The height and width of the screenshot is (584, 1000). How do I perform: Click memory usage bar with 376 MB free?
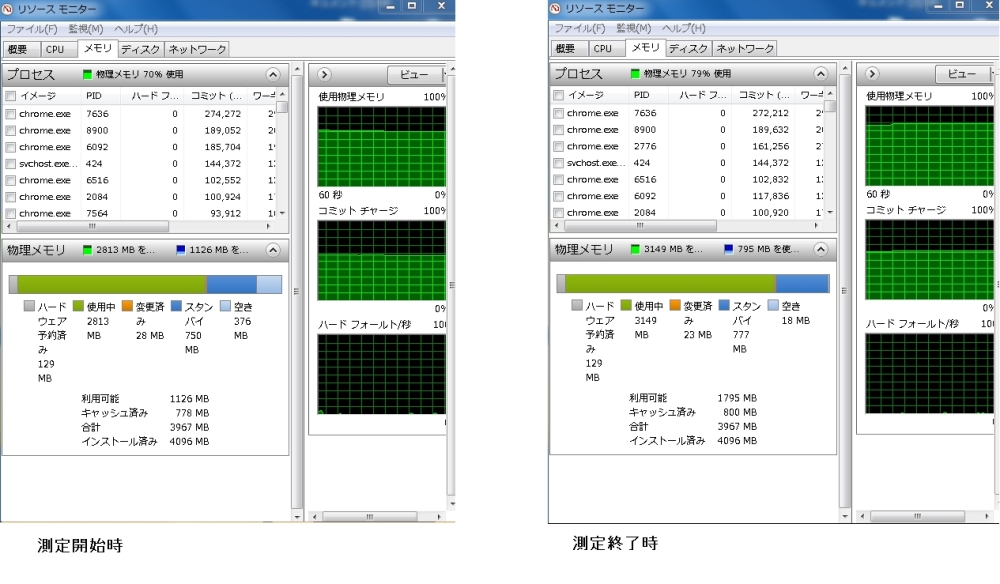click(x=145, y=285)
